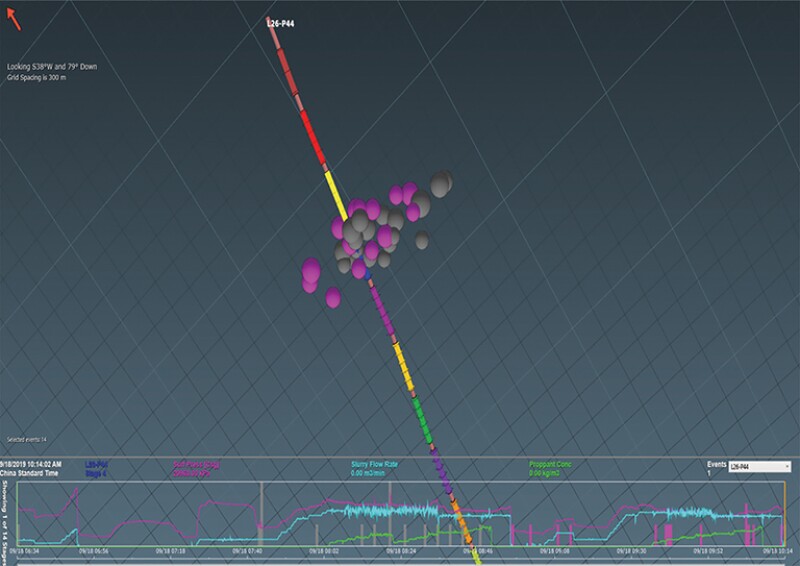Image resolution: width=800 pixels, height=566 pixels.
Task: Open the Events well selector dropdown L26-P44
Action: [x=759, y=466]
